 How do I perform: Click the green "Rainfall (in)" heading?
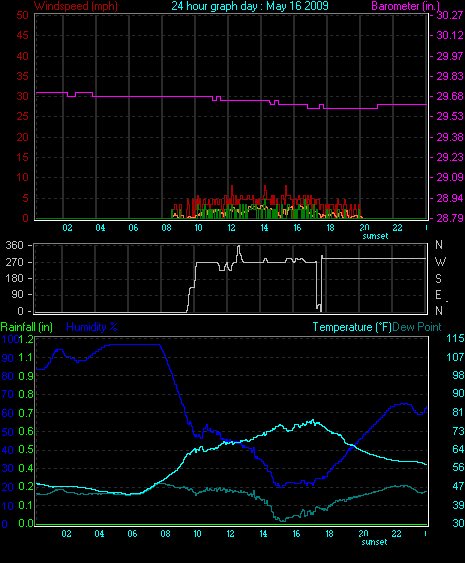[x=27, y=327]
